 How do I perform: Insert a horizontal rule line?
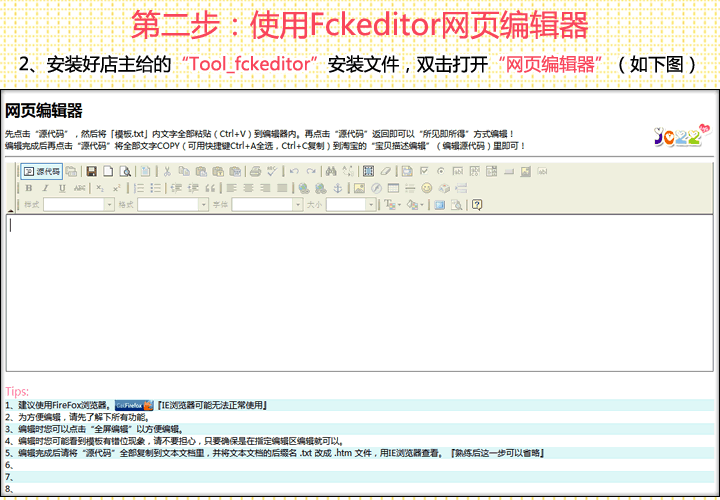pyautogui.click(x=410, y=188)
